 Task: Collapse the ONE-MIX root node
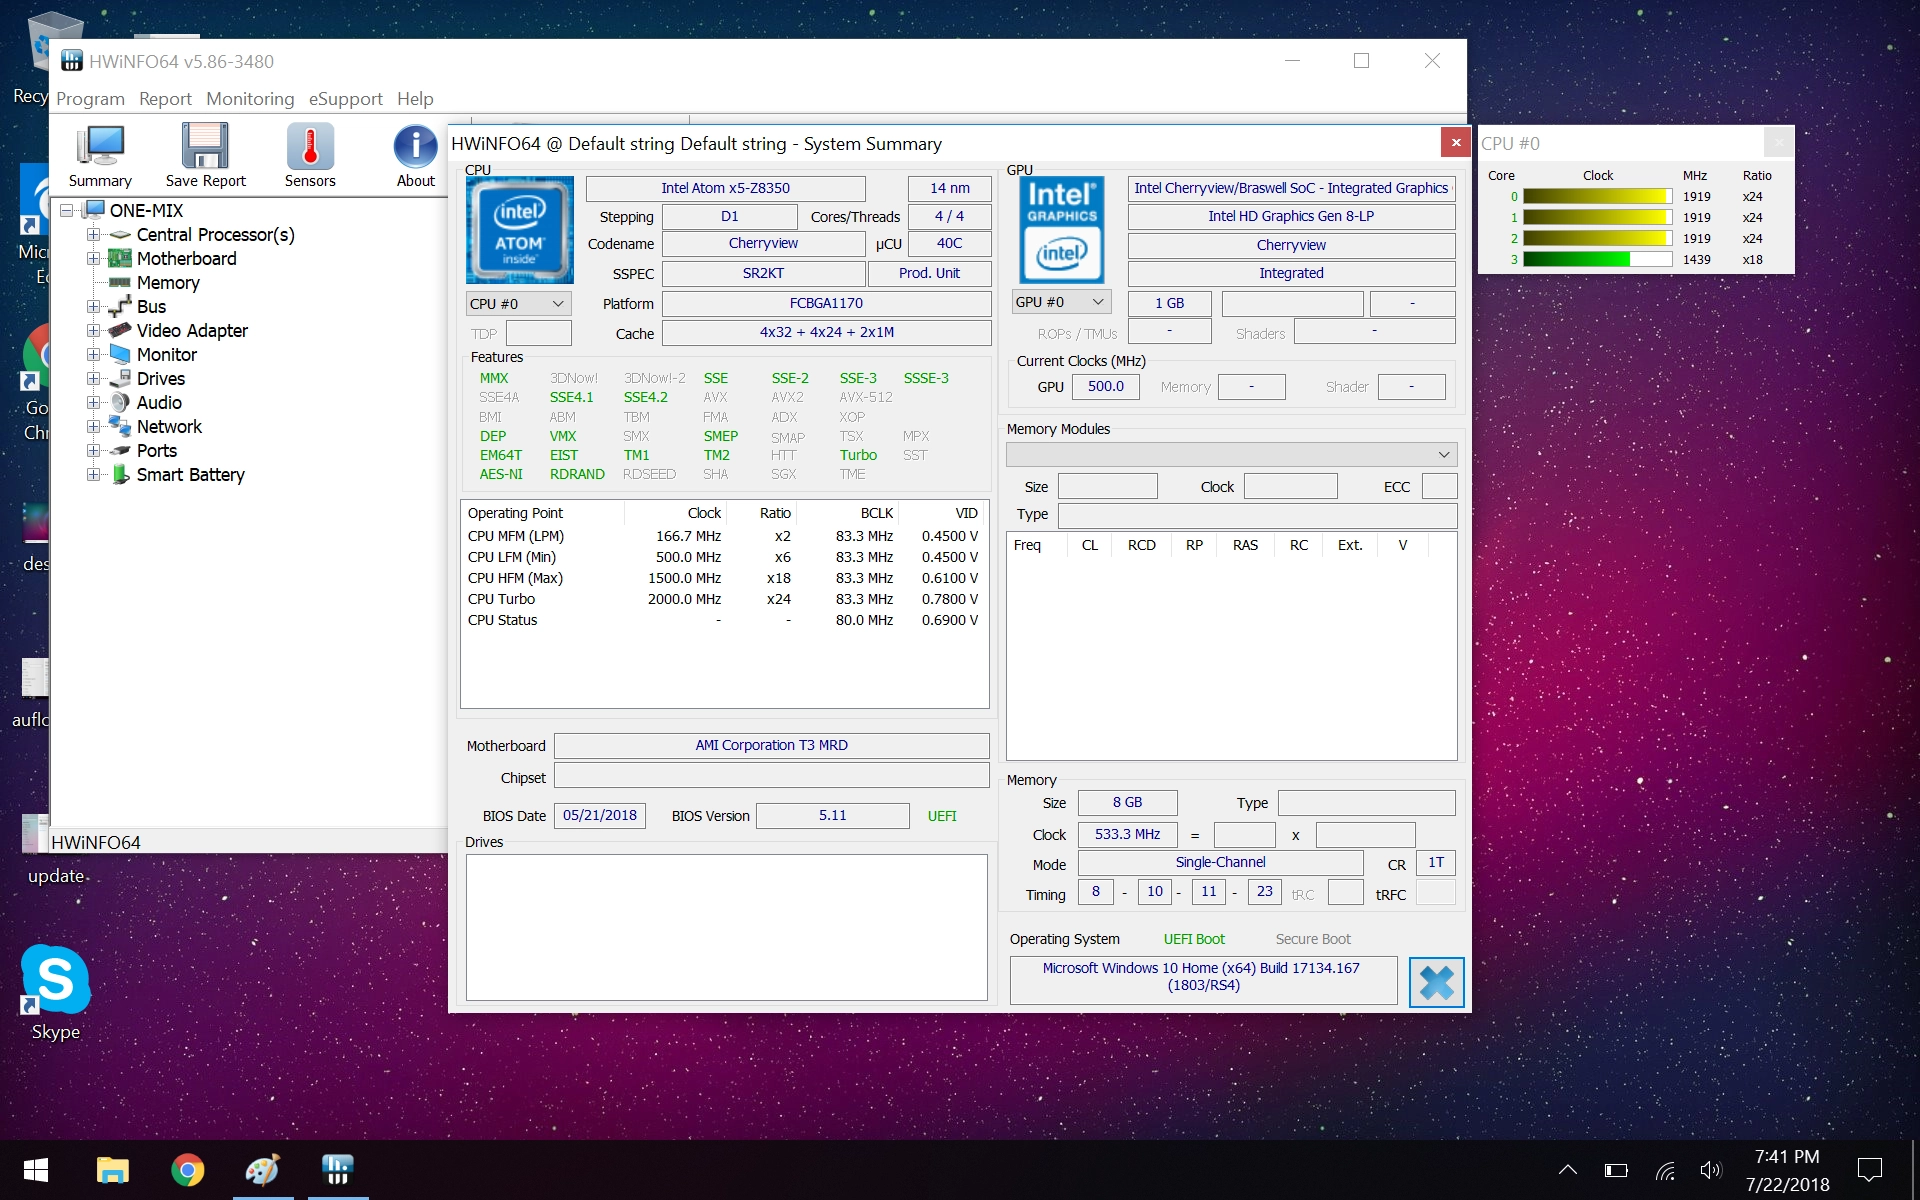67,211
